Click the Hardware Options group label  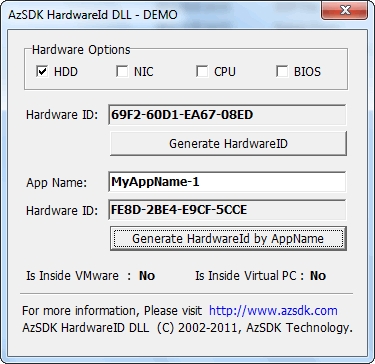[81, 50]
